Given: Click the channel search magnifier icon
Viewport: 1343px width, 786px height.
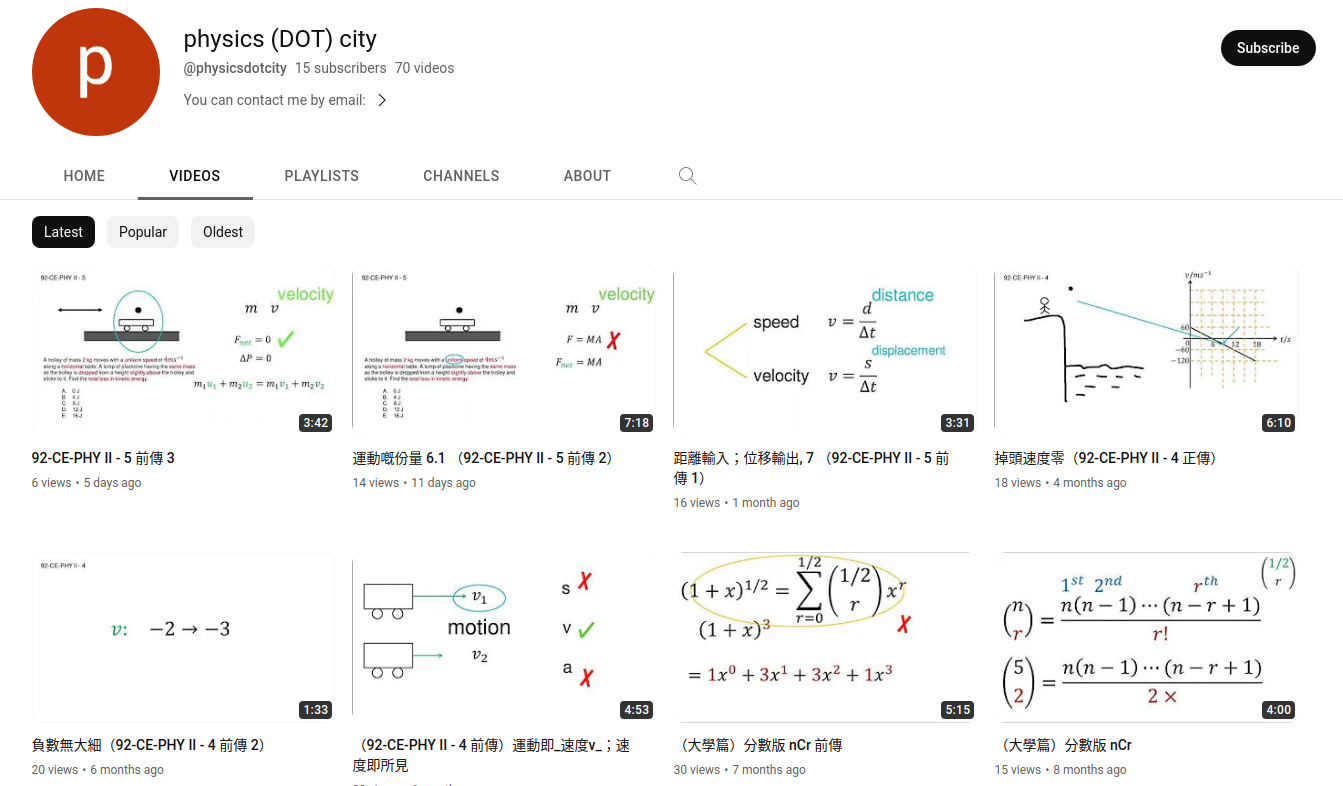Looking at the screenshot, I should (x=687, y=176).
